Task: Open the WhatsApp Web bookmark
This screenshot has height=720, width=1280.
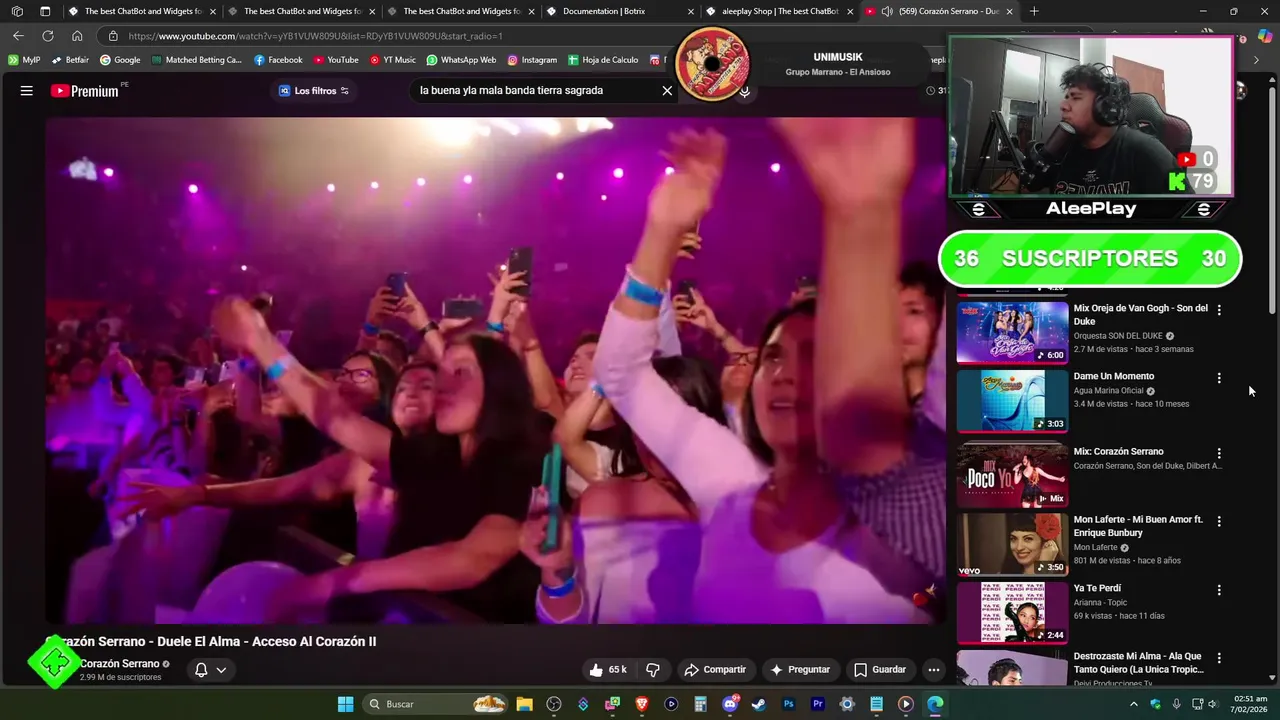Action: [461, 60]
